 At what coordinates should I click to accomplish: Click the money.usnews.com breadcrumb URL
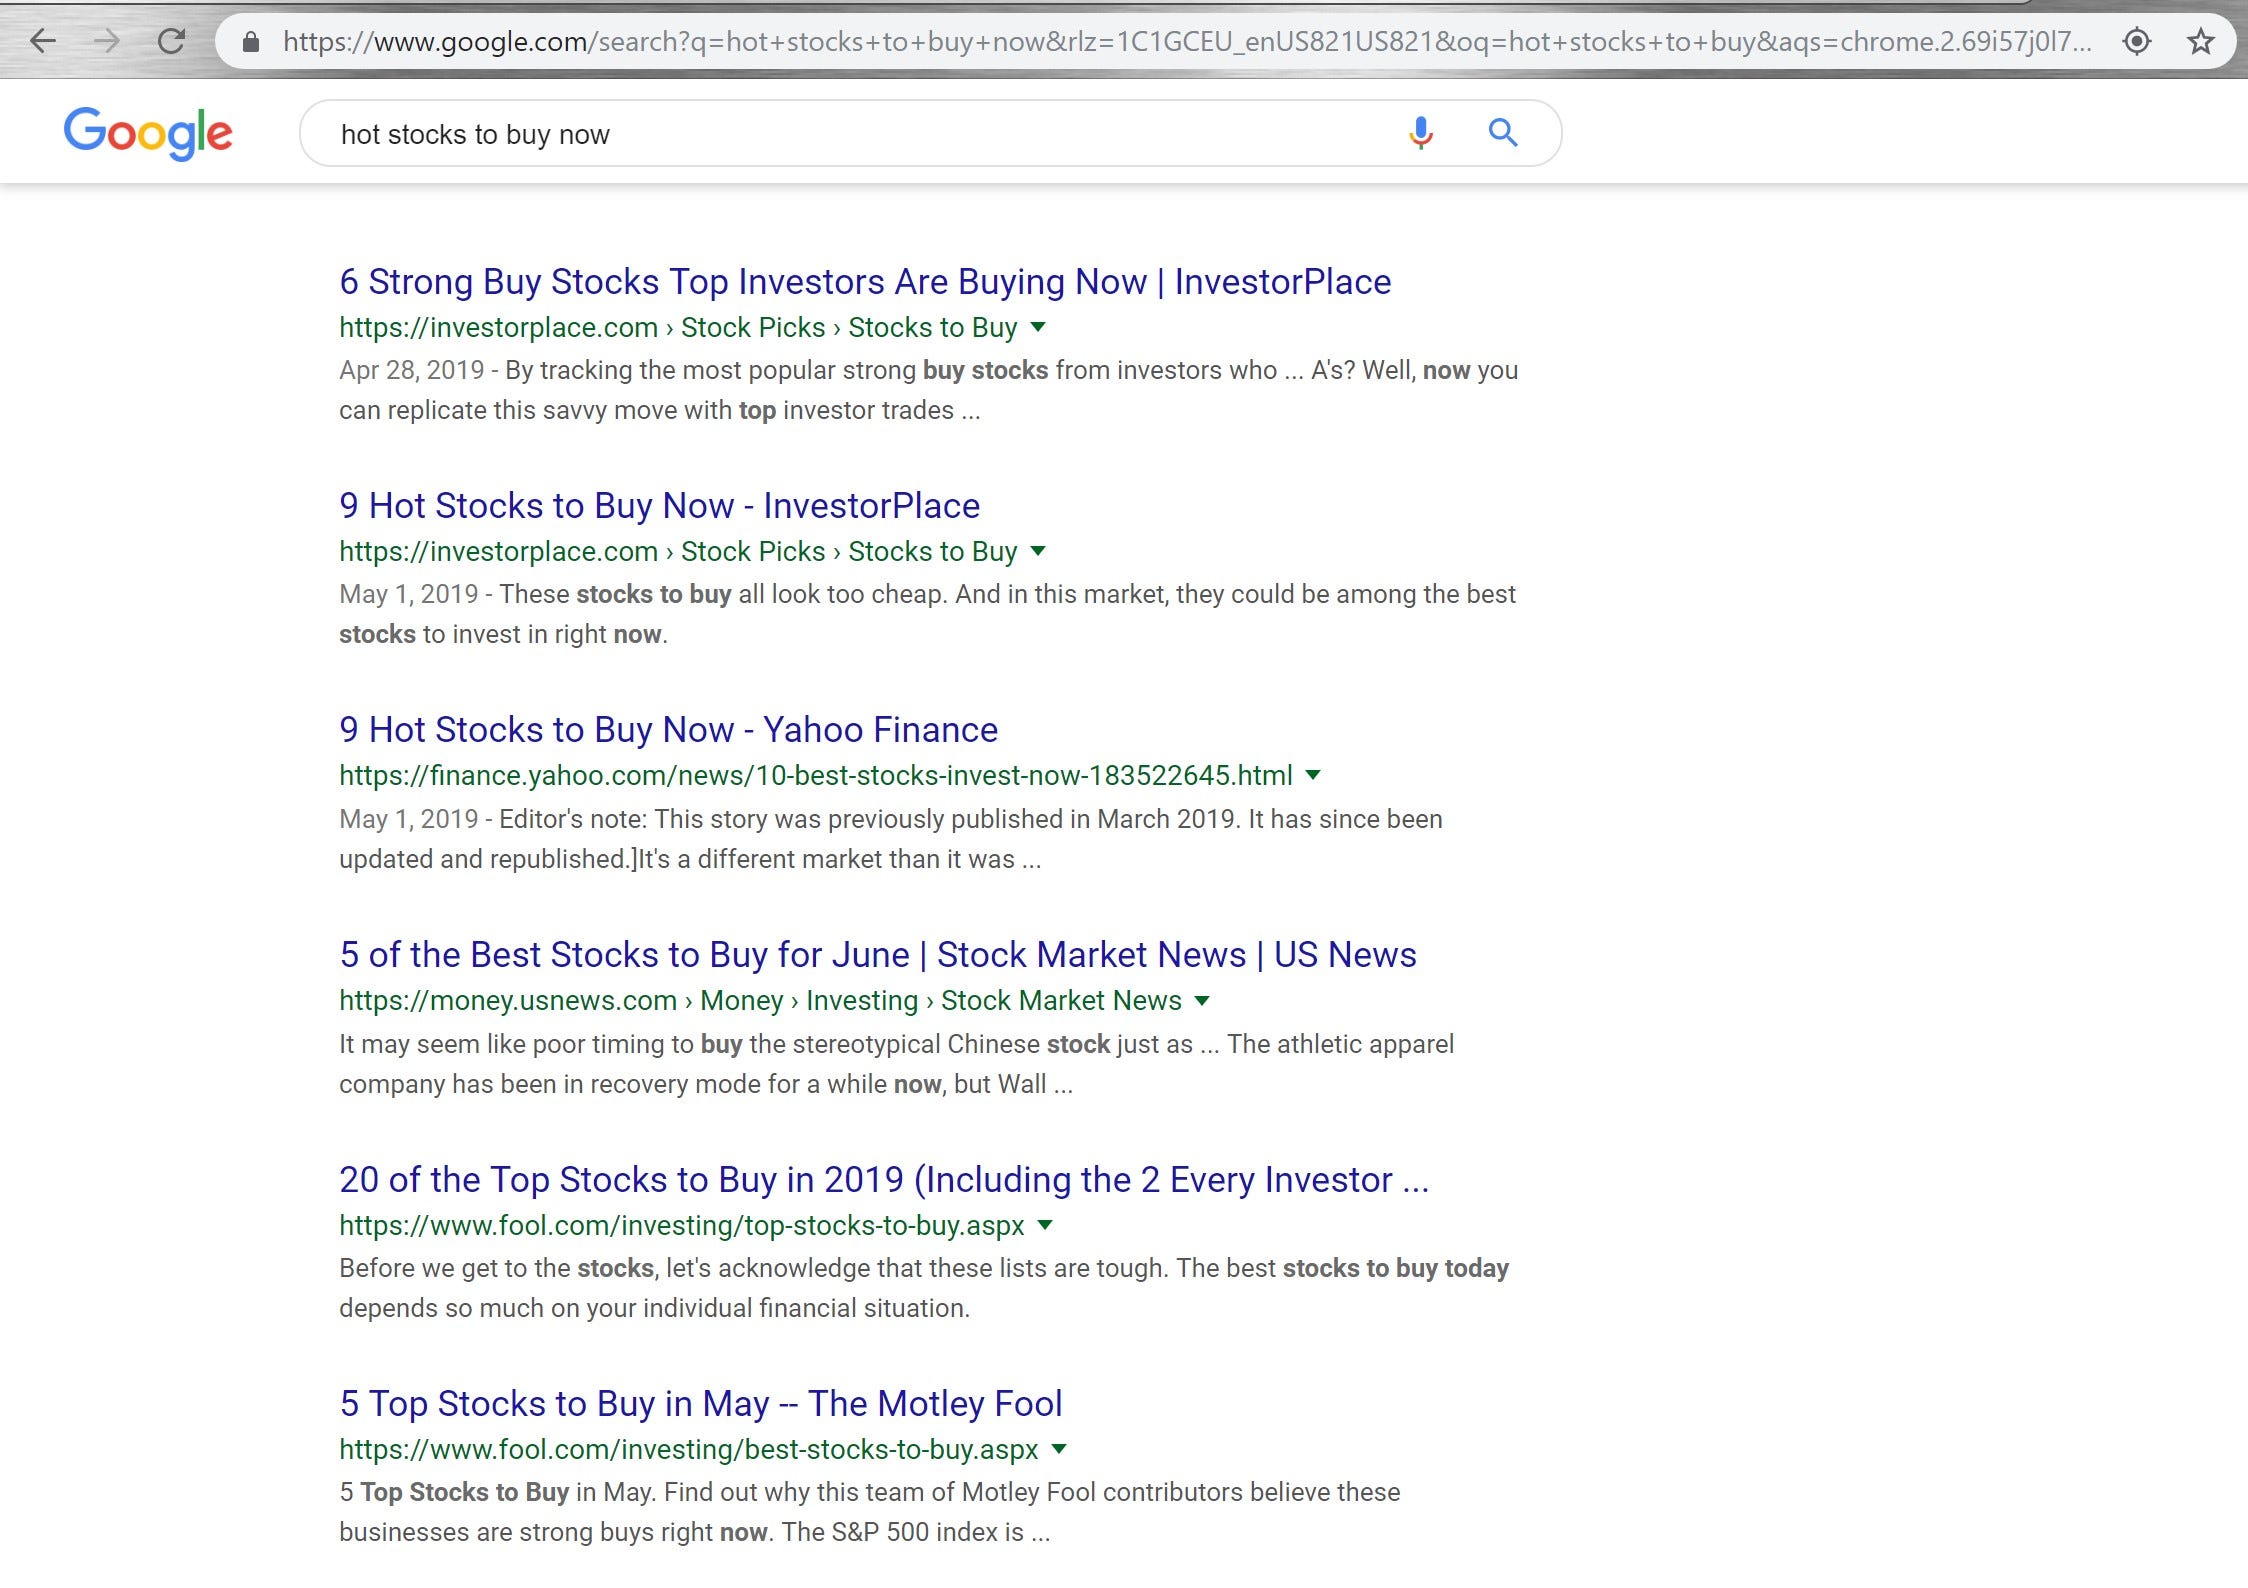[760, 1001]
